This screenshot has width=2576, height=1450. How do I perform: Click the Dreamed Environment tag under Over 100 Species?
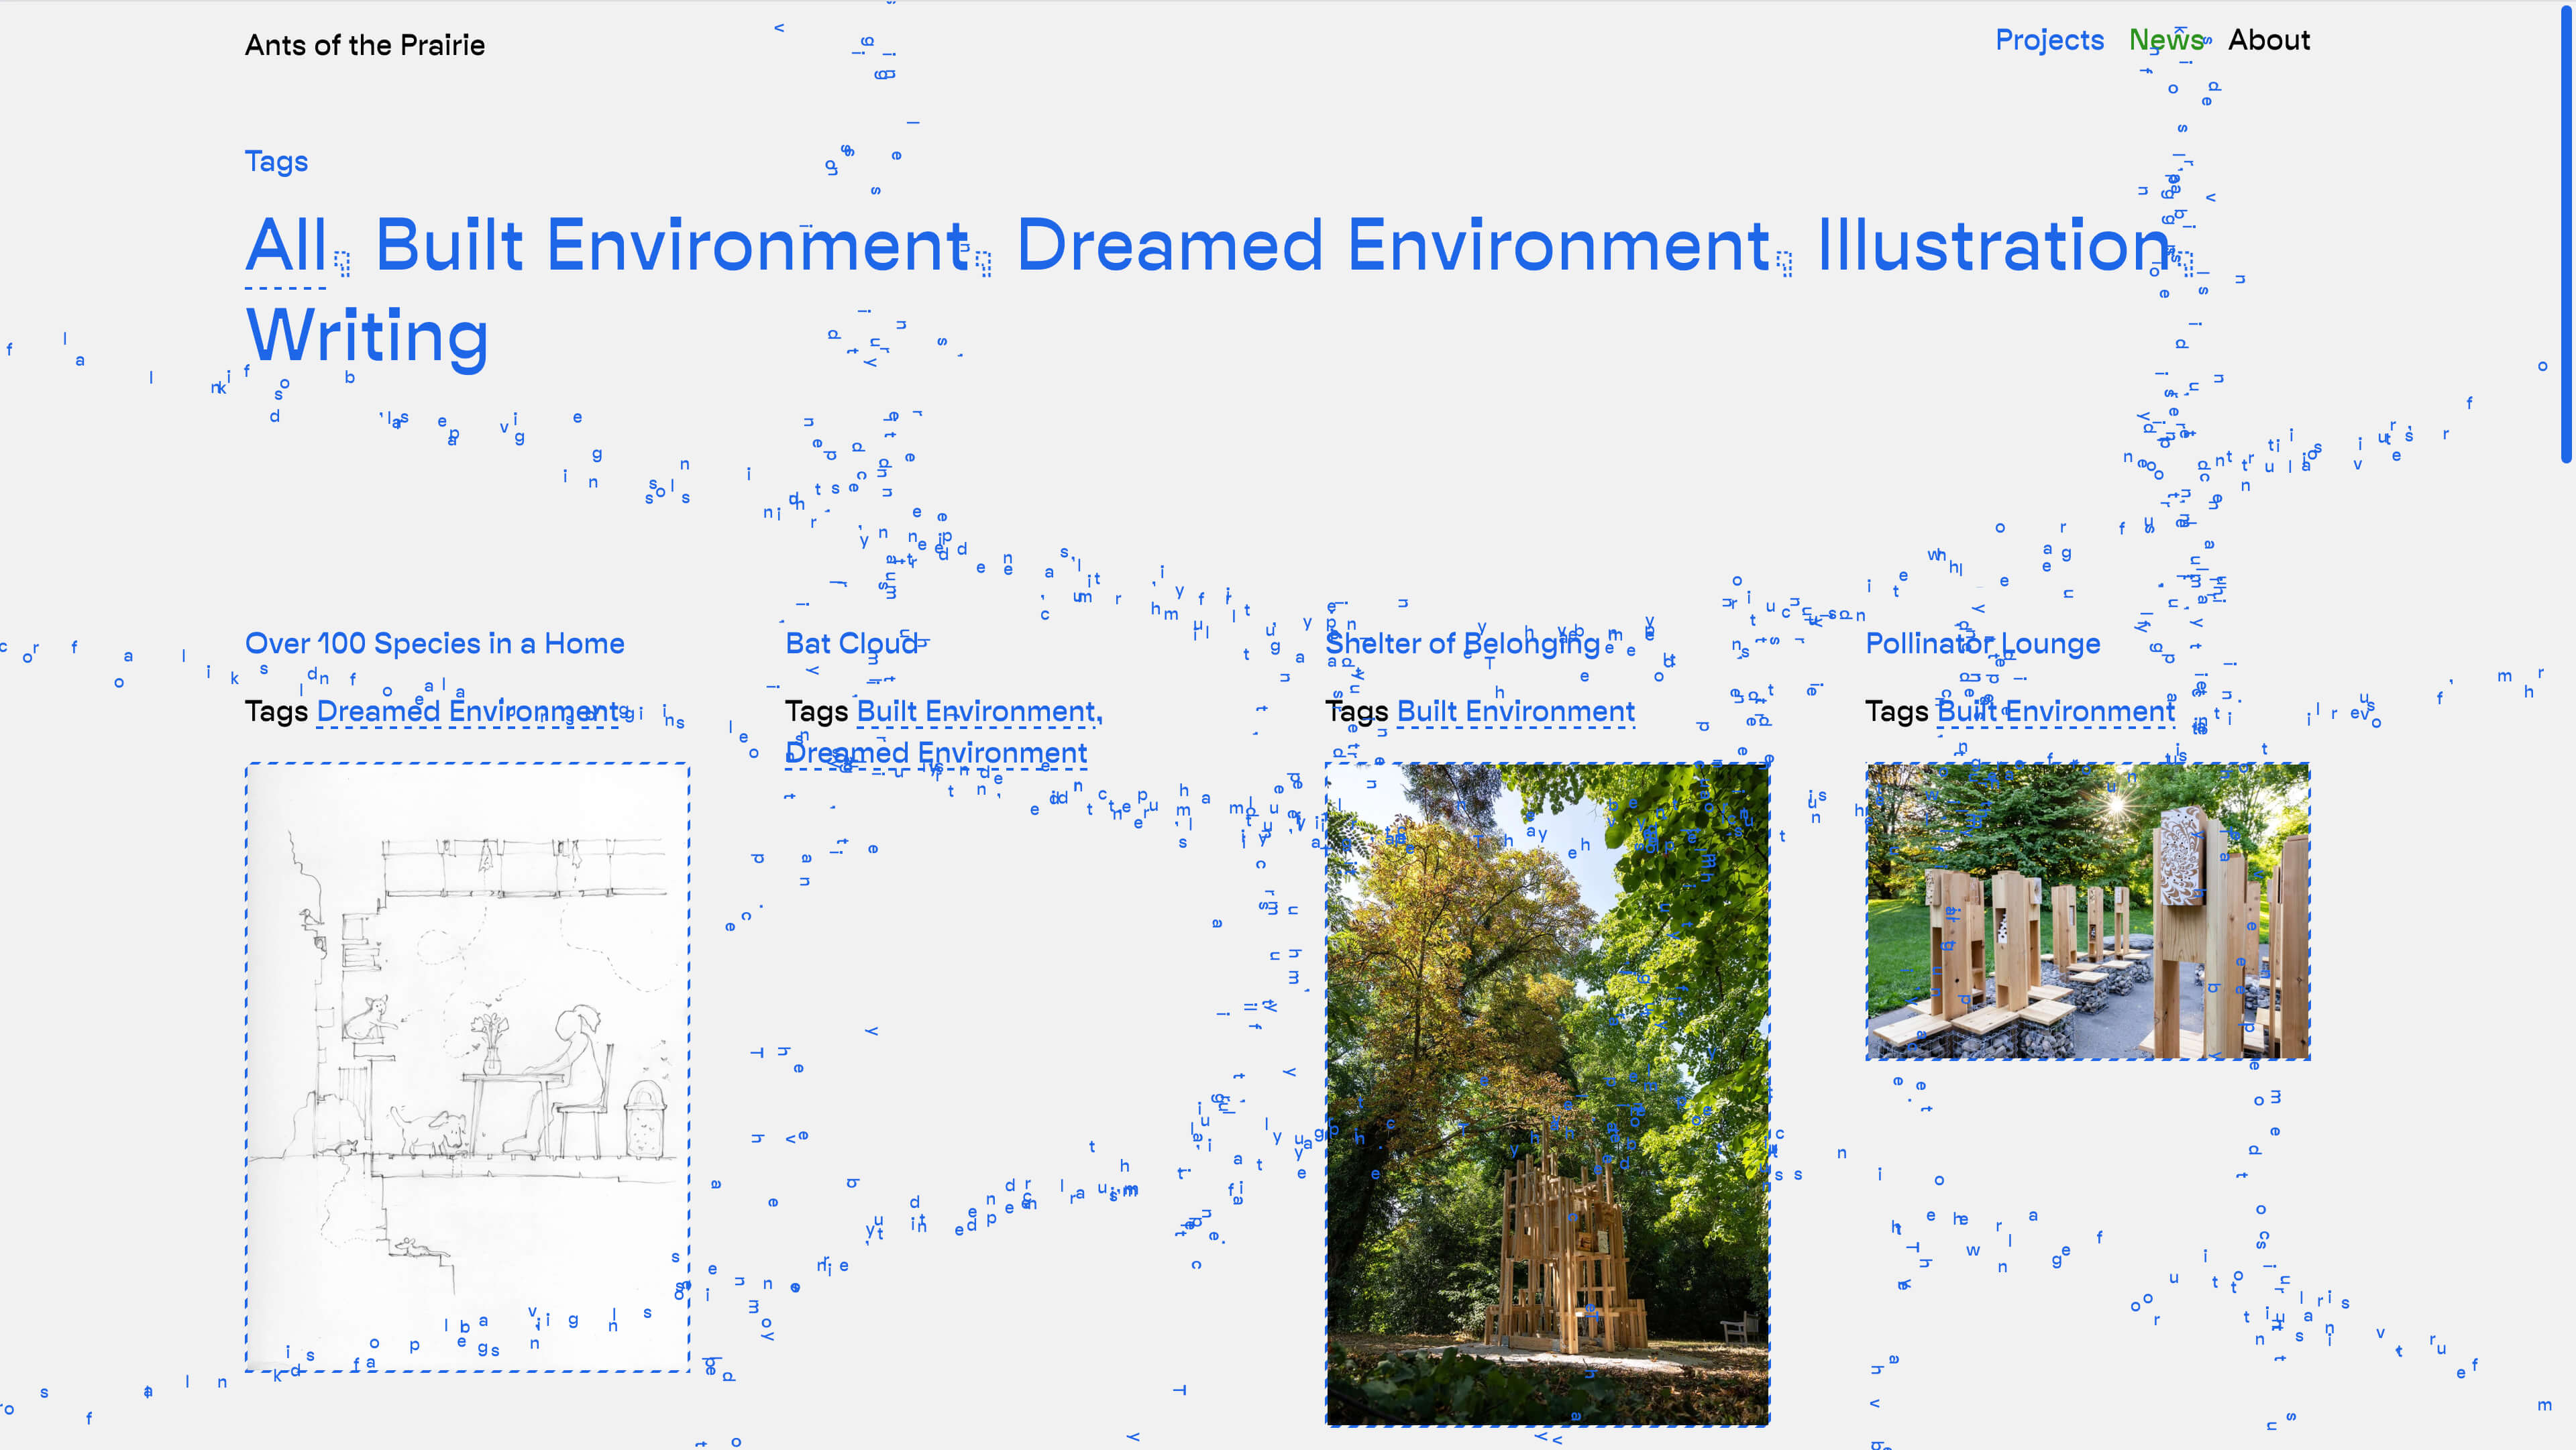click(x=467, y=711)
